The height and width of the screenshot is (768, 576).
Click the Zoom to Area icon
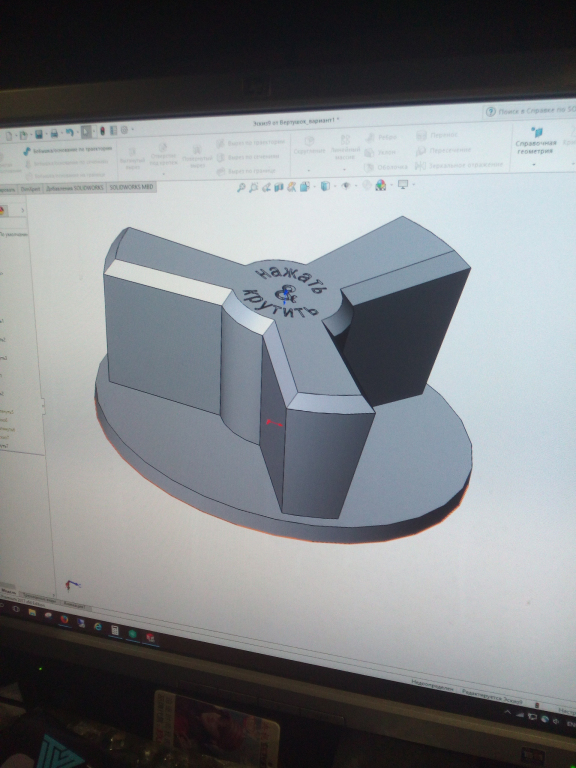(x=254, y=187)
